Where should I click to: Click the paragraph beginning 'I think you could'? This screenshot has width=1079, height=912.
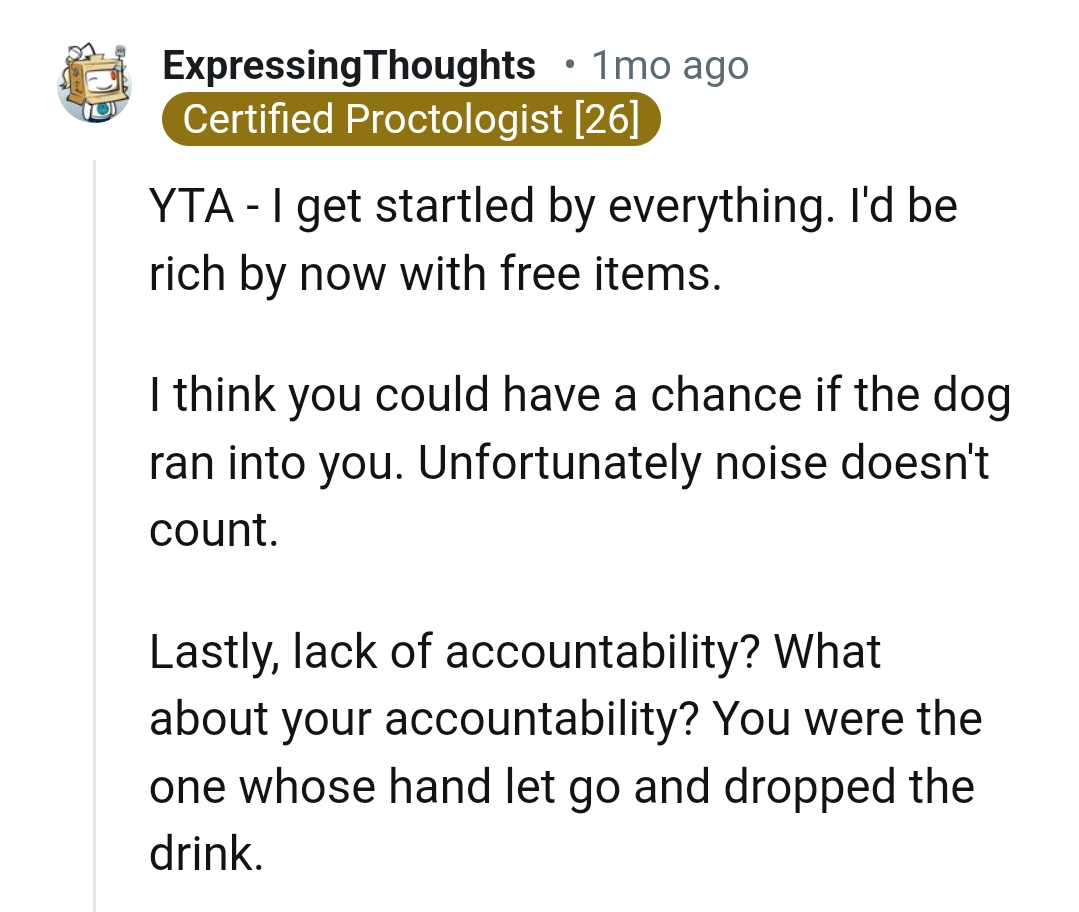pos(579,462)
